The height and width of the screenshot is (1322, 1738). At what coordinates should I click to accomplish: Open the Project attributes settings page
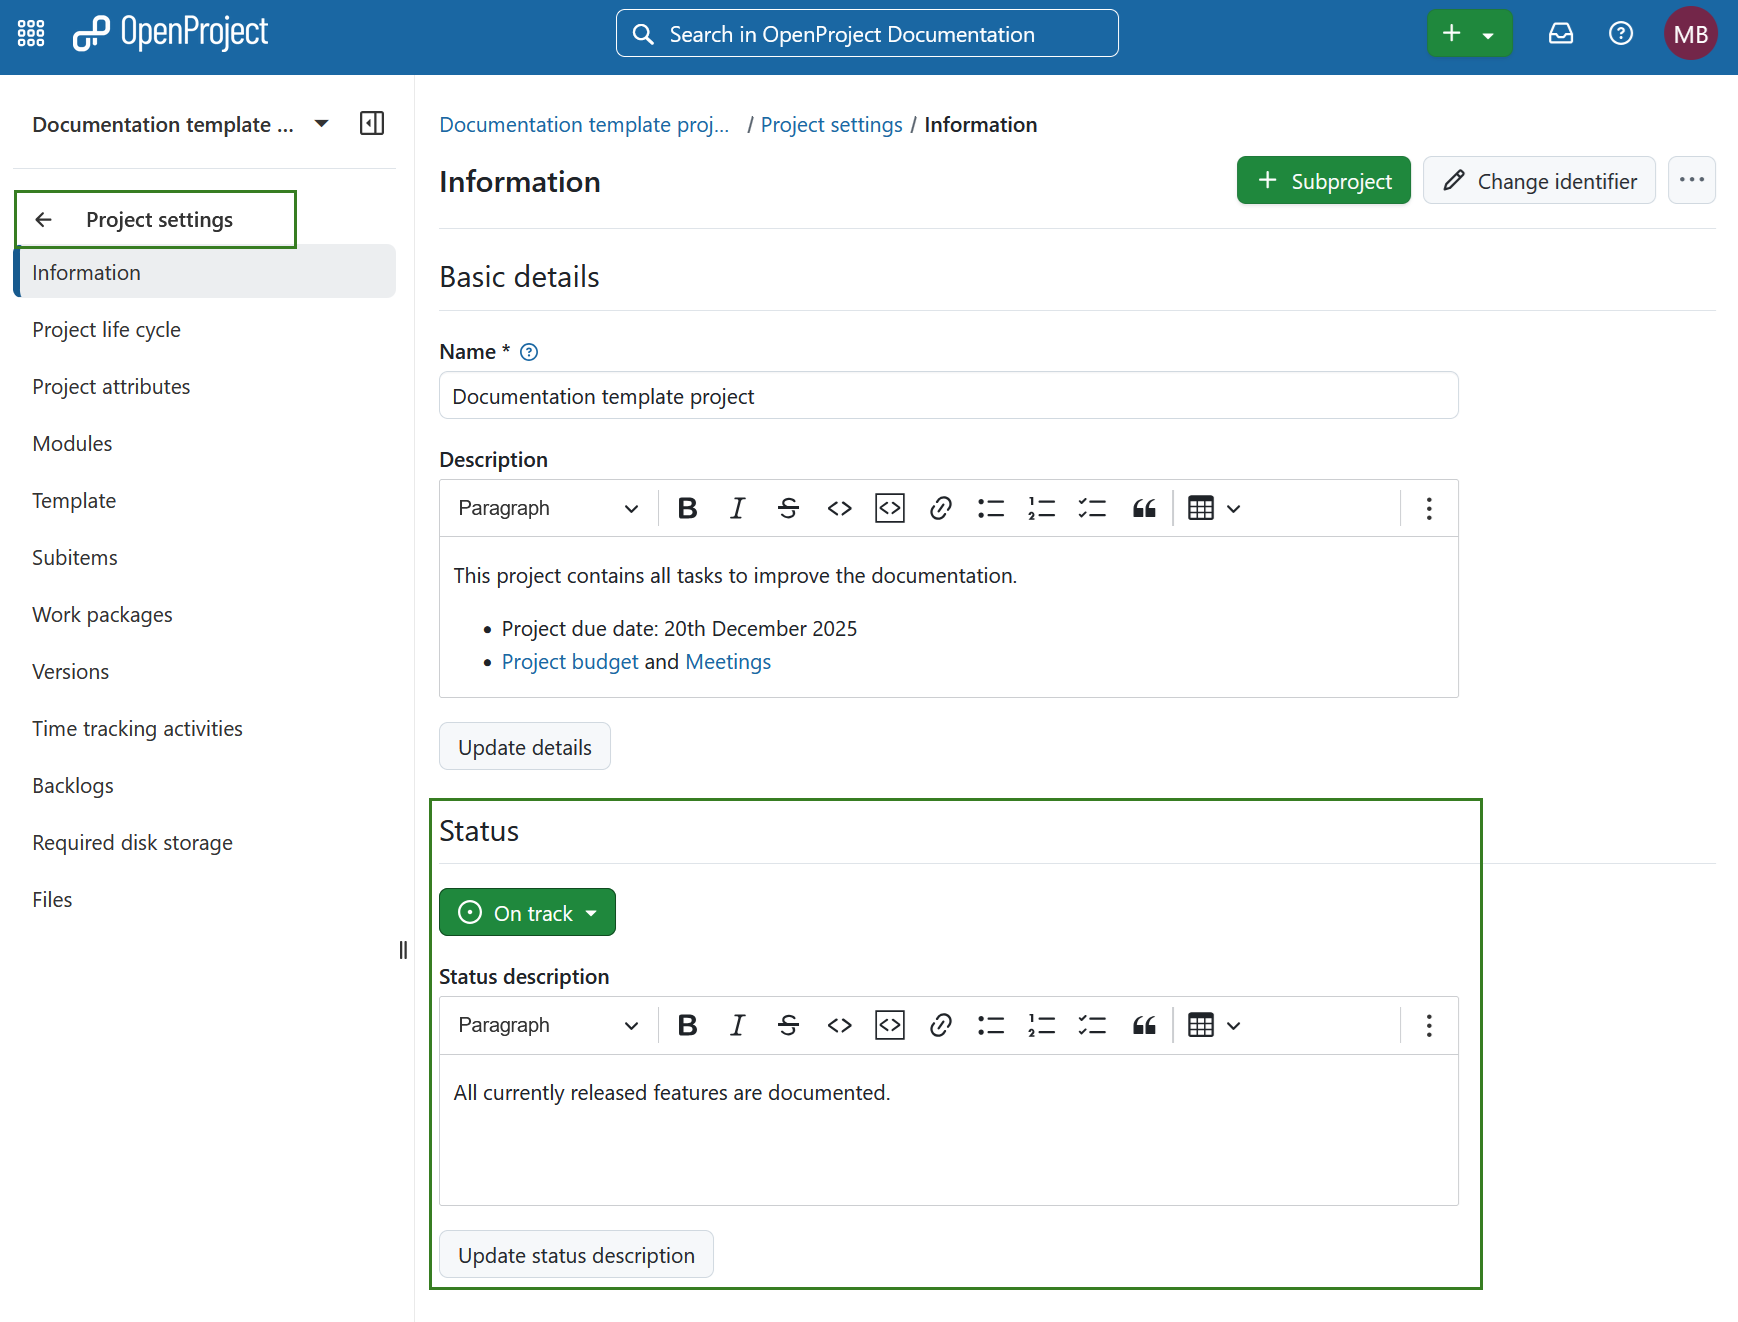(x=111, y=386)
